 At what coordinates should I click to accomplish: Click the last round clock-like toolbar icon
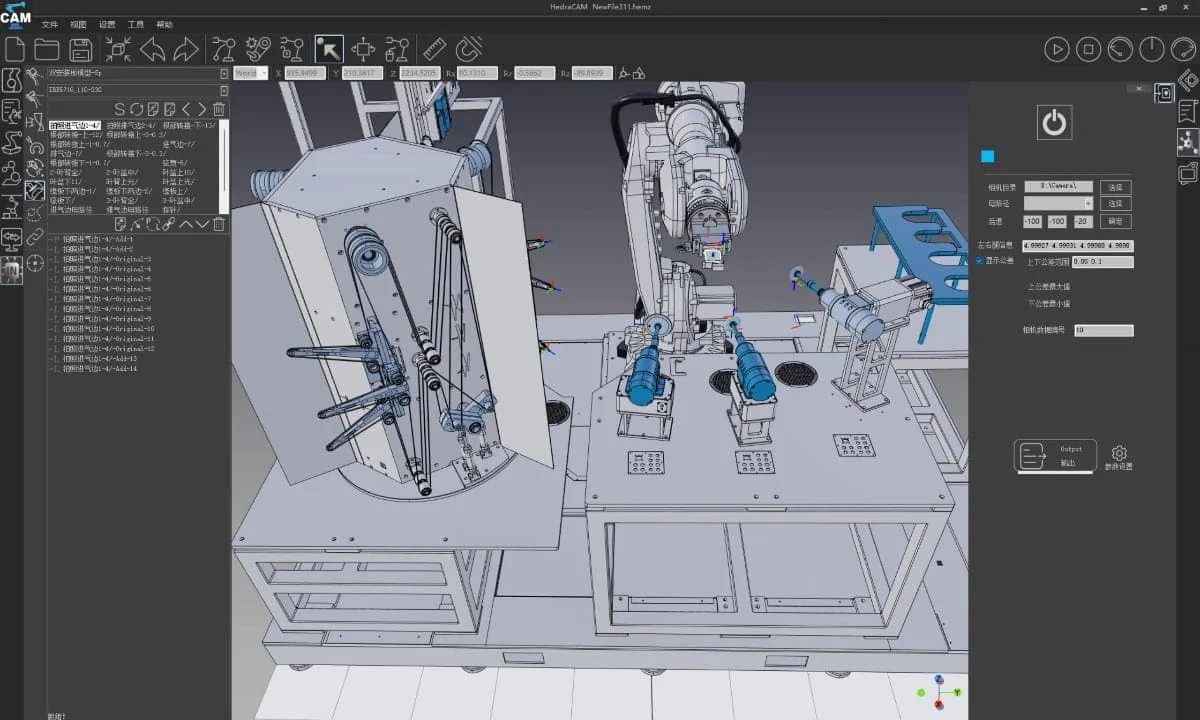(x=1184, y=49)
